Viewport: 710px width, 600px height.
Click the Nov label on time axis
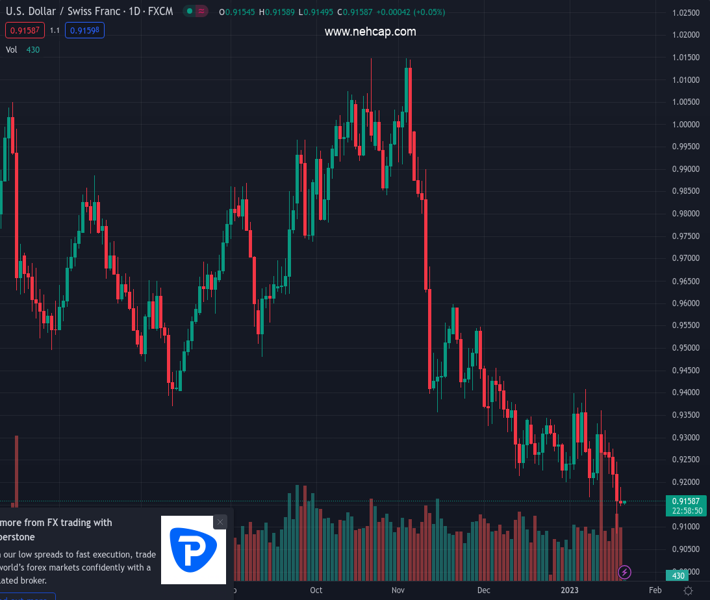pos(398,591)
